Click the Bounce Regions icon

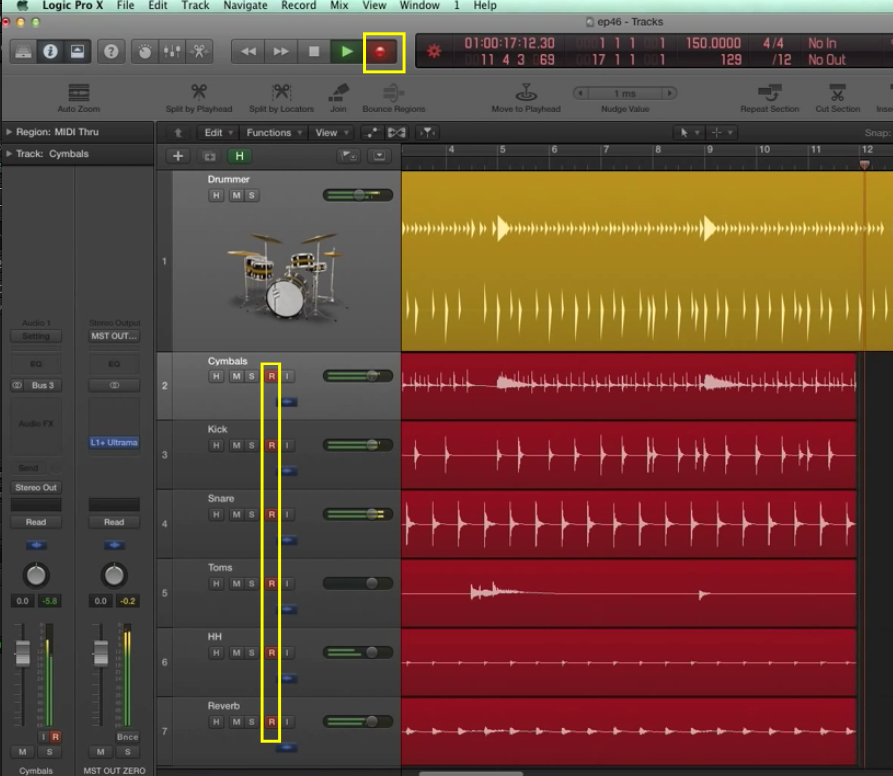point(394,92)
